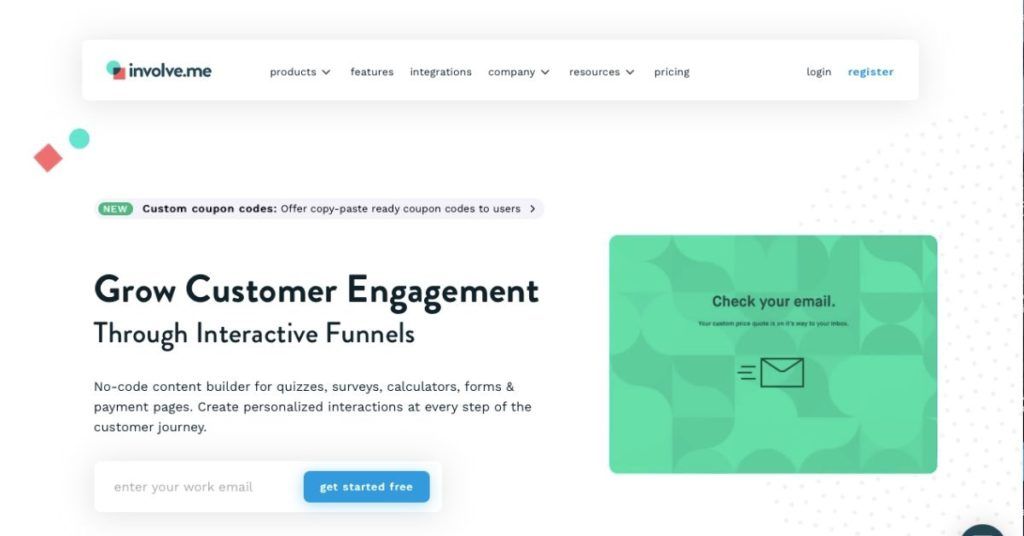Screen dimensions: 1024x536
Task: Expand the resources dropdown chevron
Action: pos(630,72)
